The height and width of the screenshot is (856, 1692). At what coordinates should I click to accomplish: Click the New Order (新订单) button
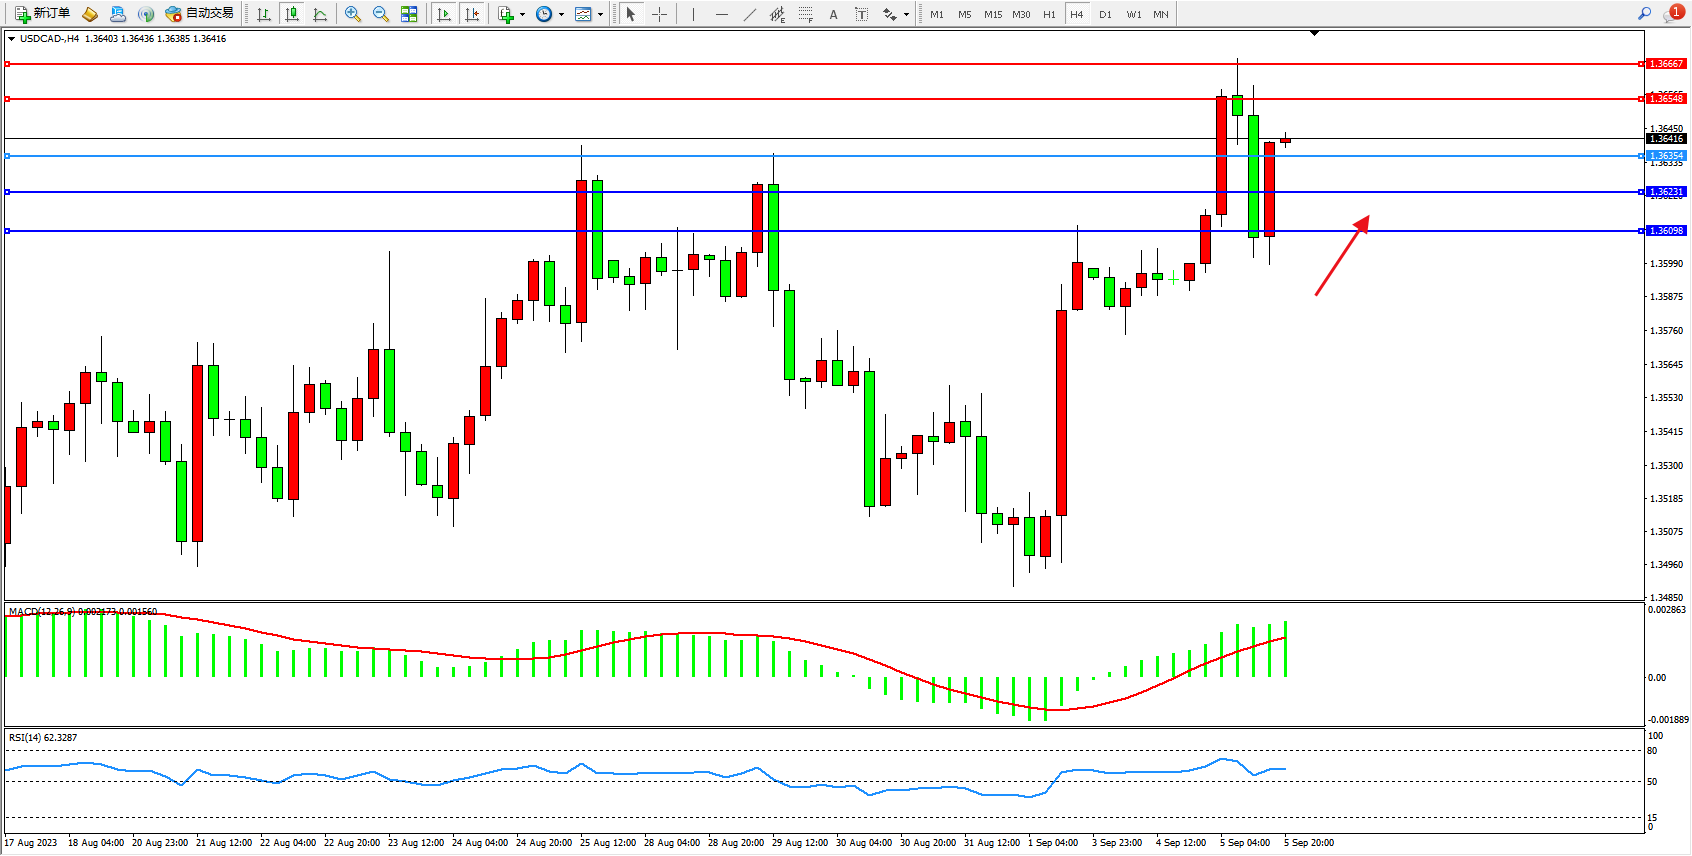click(x=42, y=14)
